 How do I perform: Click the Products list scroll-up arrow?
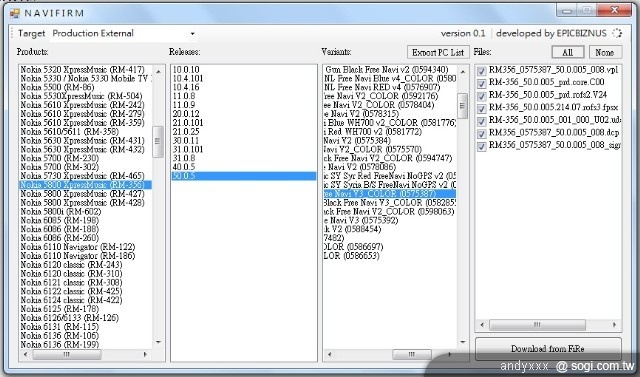point(158,72)
